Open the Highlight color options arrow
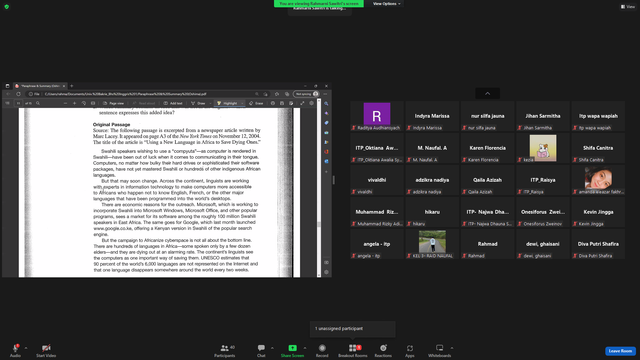The image size is (640, 360). (242, 103)
